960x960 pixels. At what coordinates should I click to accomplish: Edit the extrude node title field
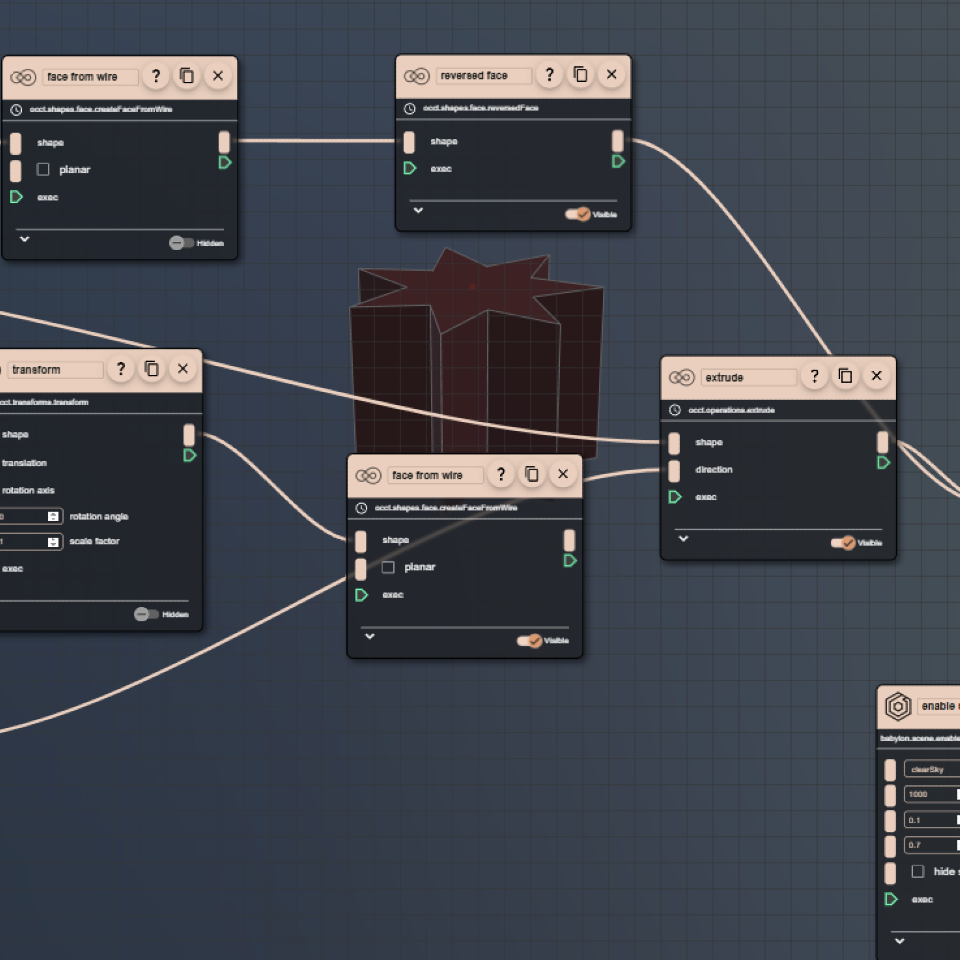click(x=749, y=377)
